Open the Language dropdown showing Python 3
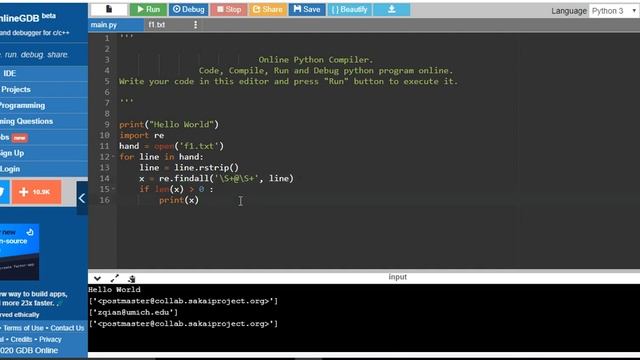The width and height of the screenshot is (640, 360). (614, 11)
